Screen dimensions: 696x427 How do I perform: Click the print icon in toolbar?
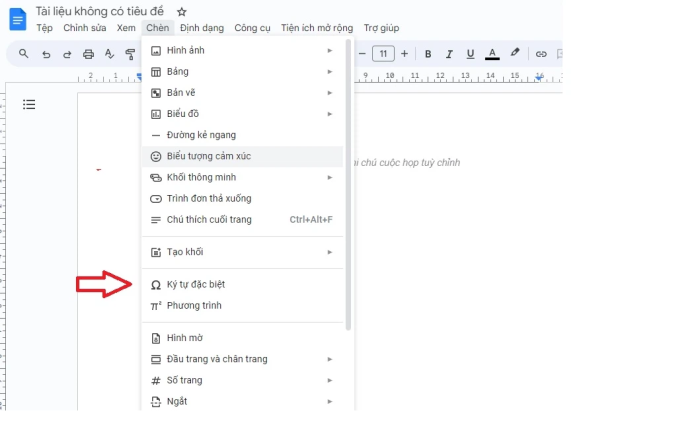point(88,54)
